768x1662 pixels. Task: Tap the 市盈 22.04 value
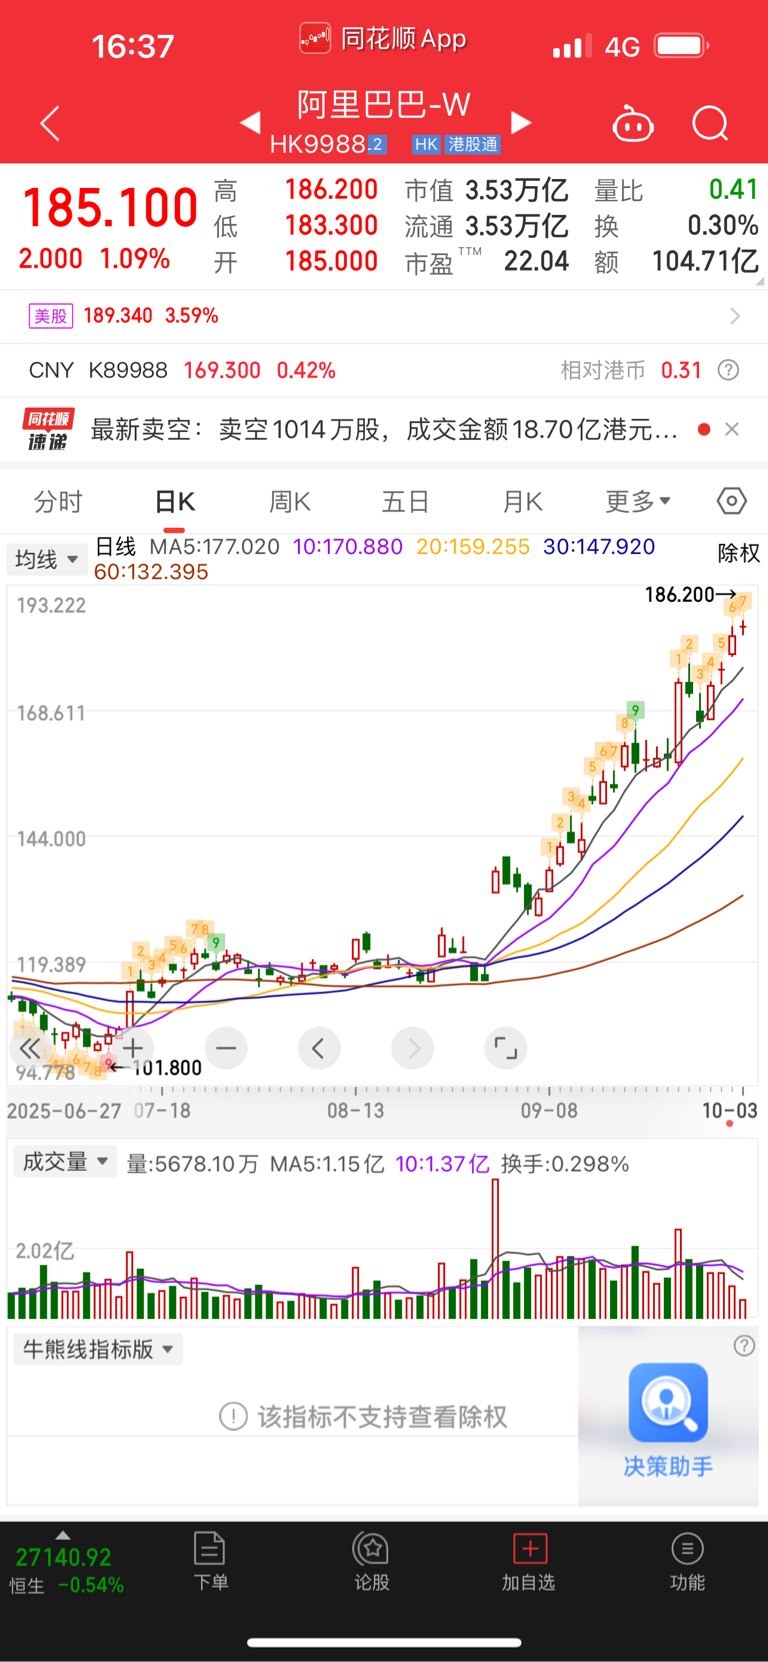pos(536,262)
